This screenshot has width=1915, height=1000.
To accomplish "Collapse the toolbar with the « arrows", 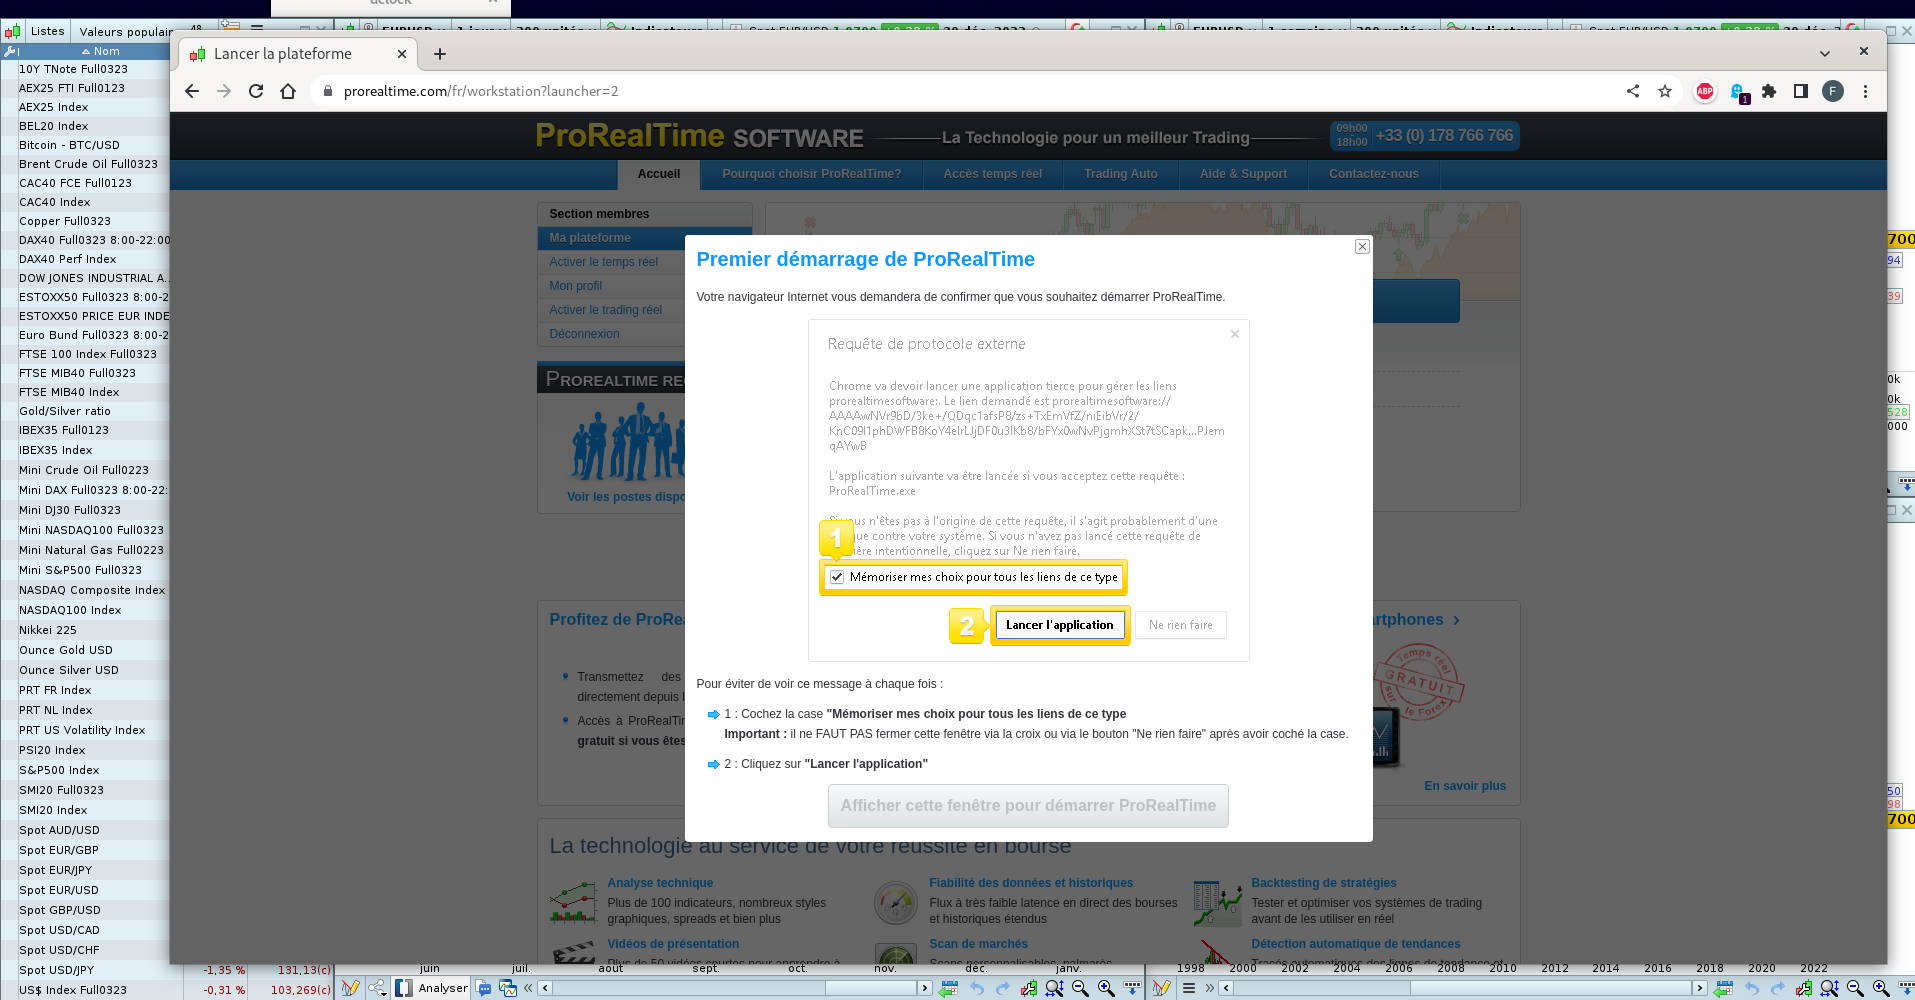I will (528, 988).
